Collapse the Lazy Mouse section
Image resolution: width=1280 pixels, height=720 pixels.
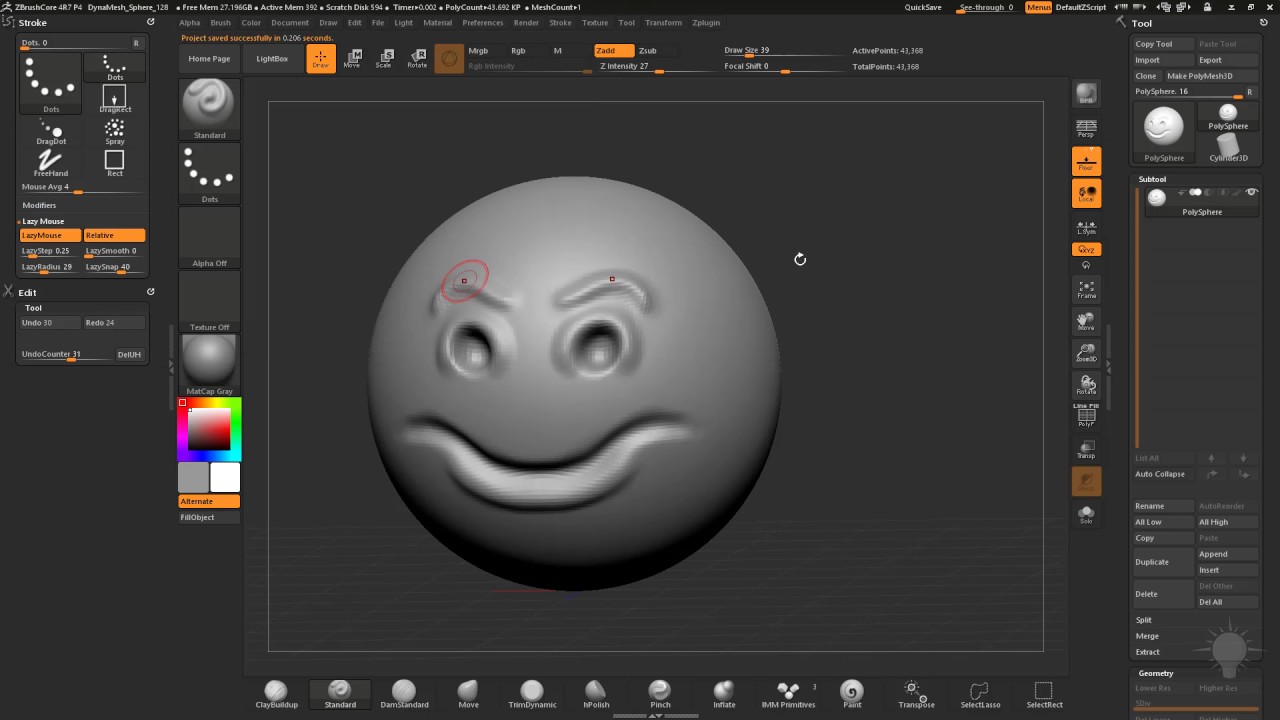tap(43, 221)
